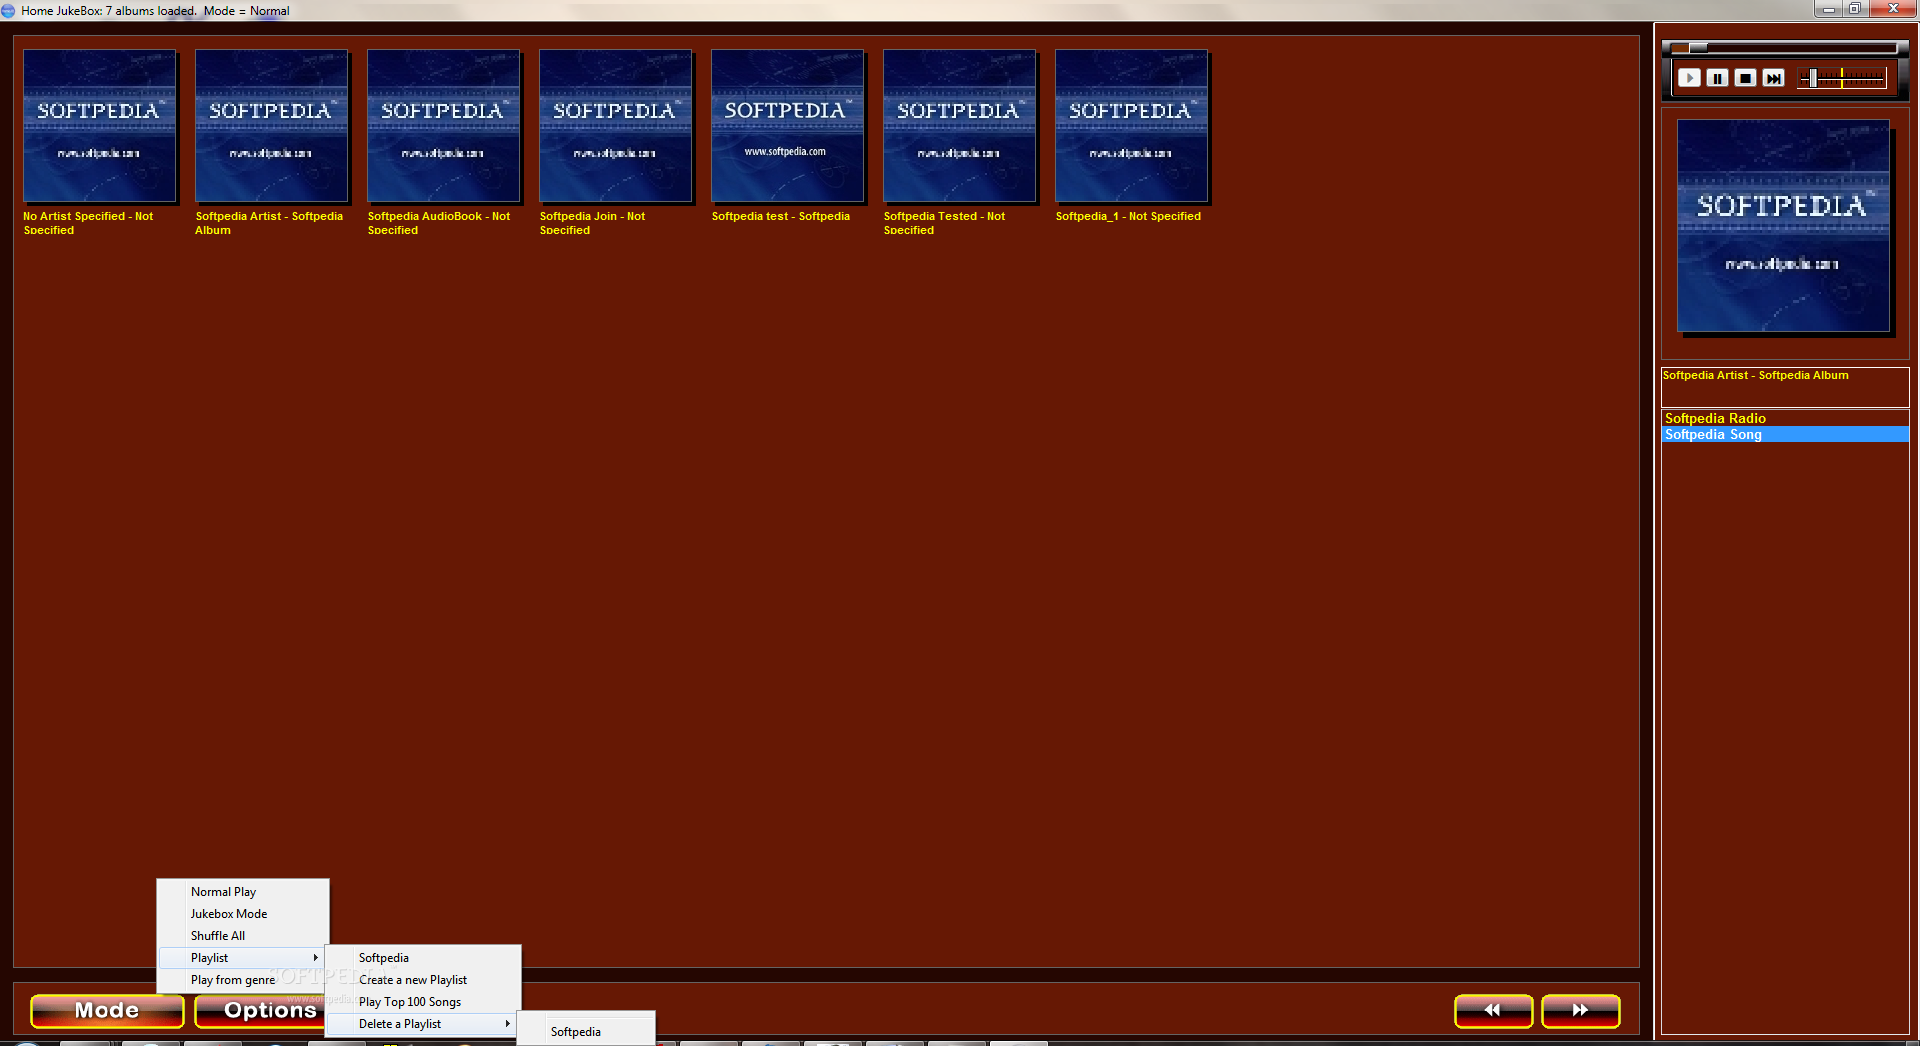This screenshot has height=1046, width=1920.
Task: Click 'Softpedia_1 - Not Specified' label
Action: [1128, 216]
